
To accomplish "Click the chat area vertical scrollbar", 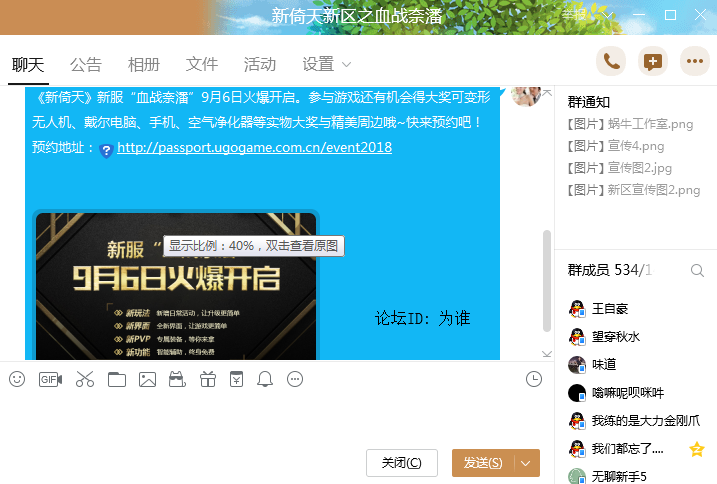I will pos(546,280).
